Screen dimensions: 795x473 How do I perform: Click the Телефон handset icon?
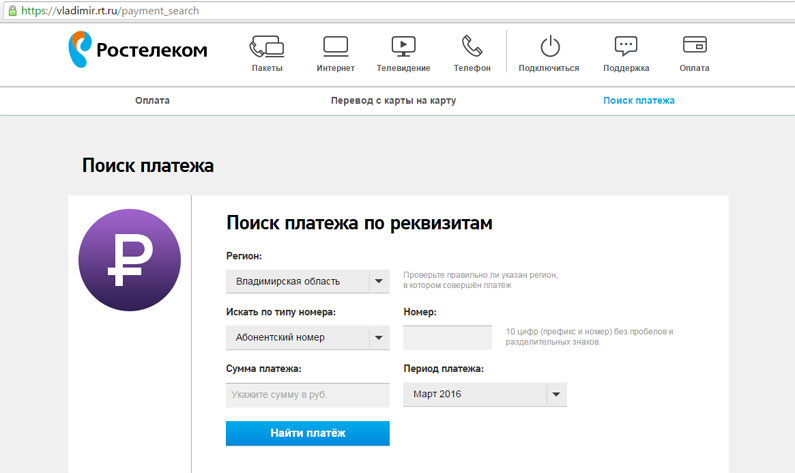tap(472, 46)
